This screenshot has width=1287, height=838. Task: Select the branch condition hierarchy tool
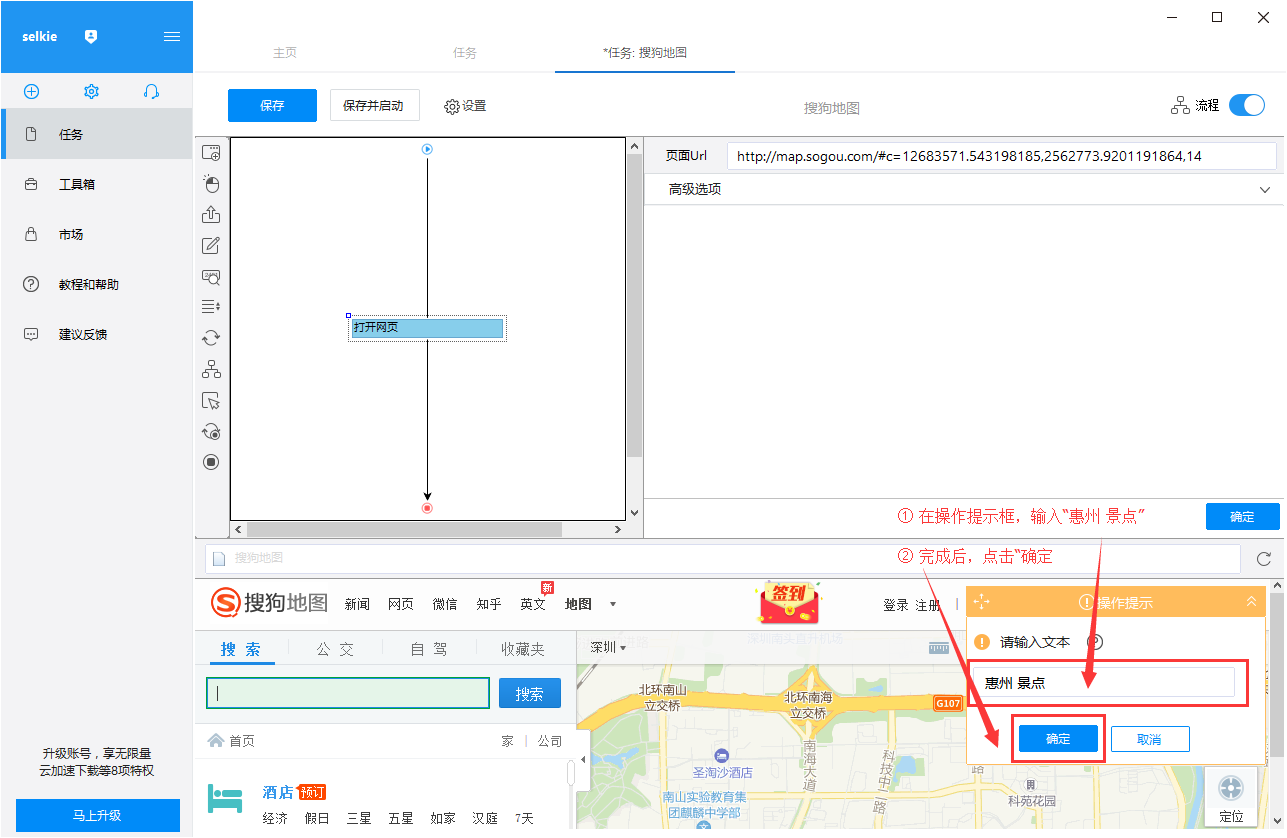coord(211,369)
